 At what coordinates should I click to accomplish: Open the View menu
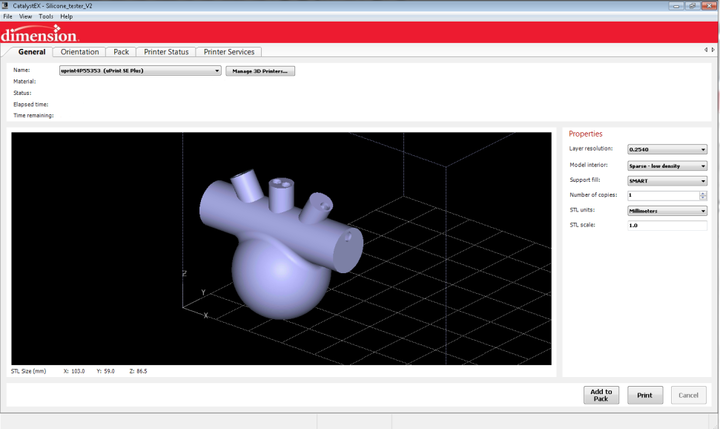click(x=25, y=17)
